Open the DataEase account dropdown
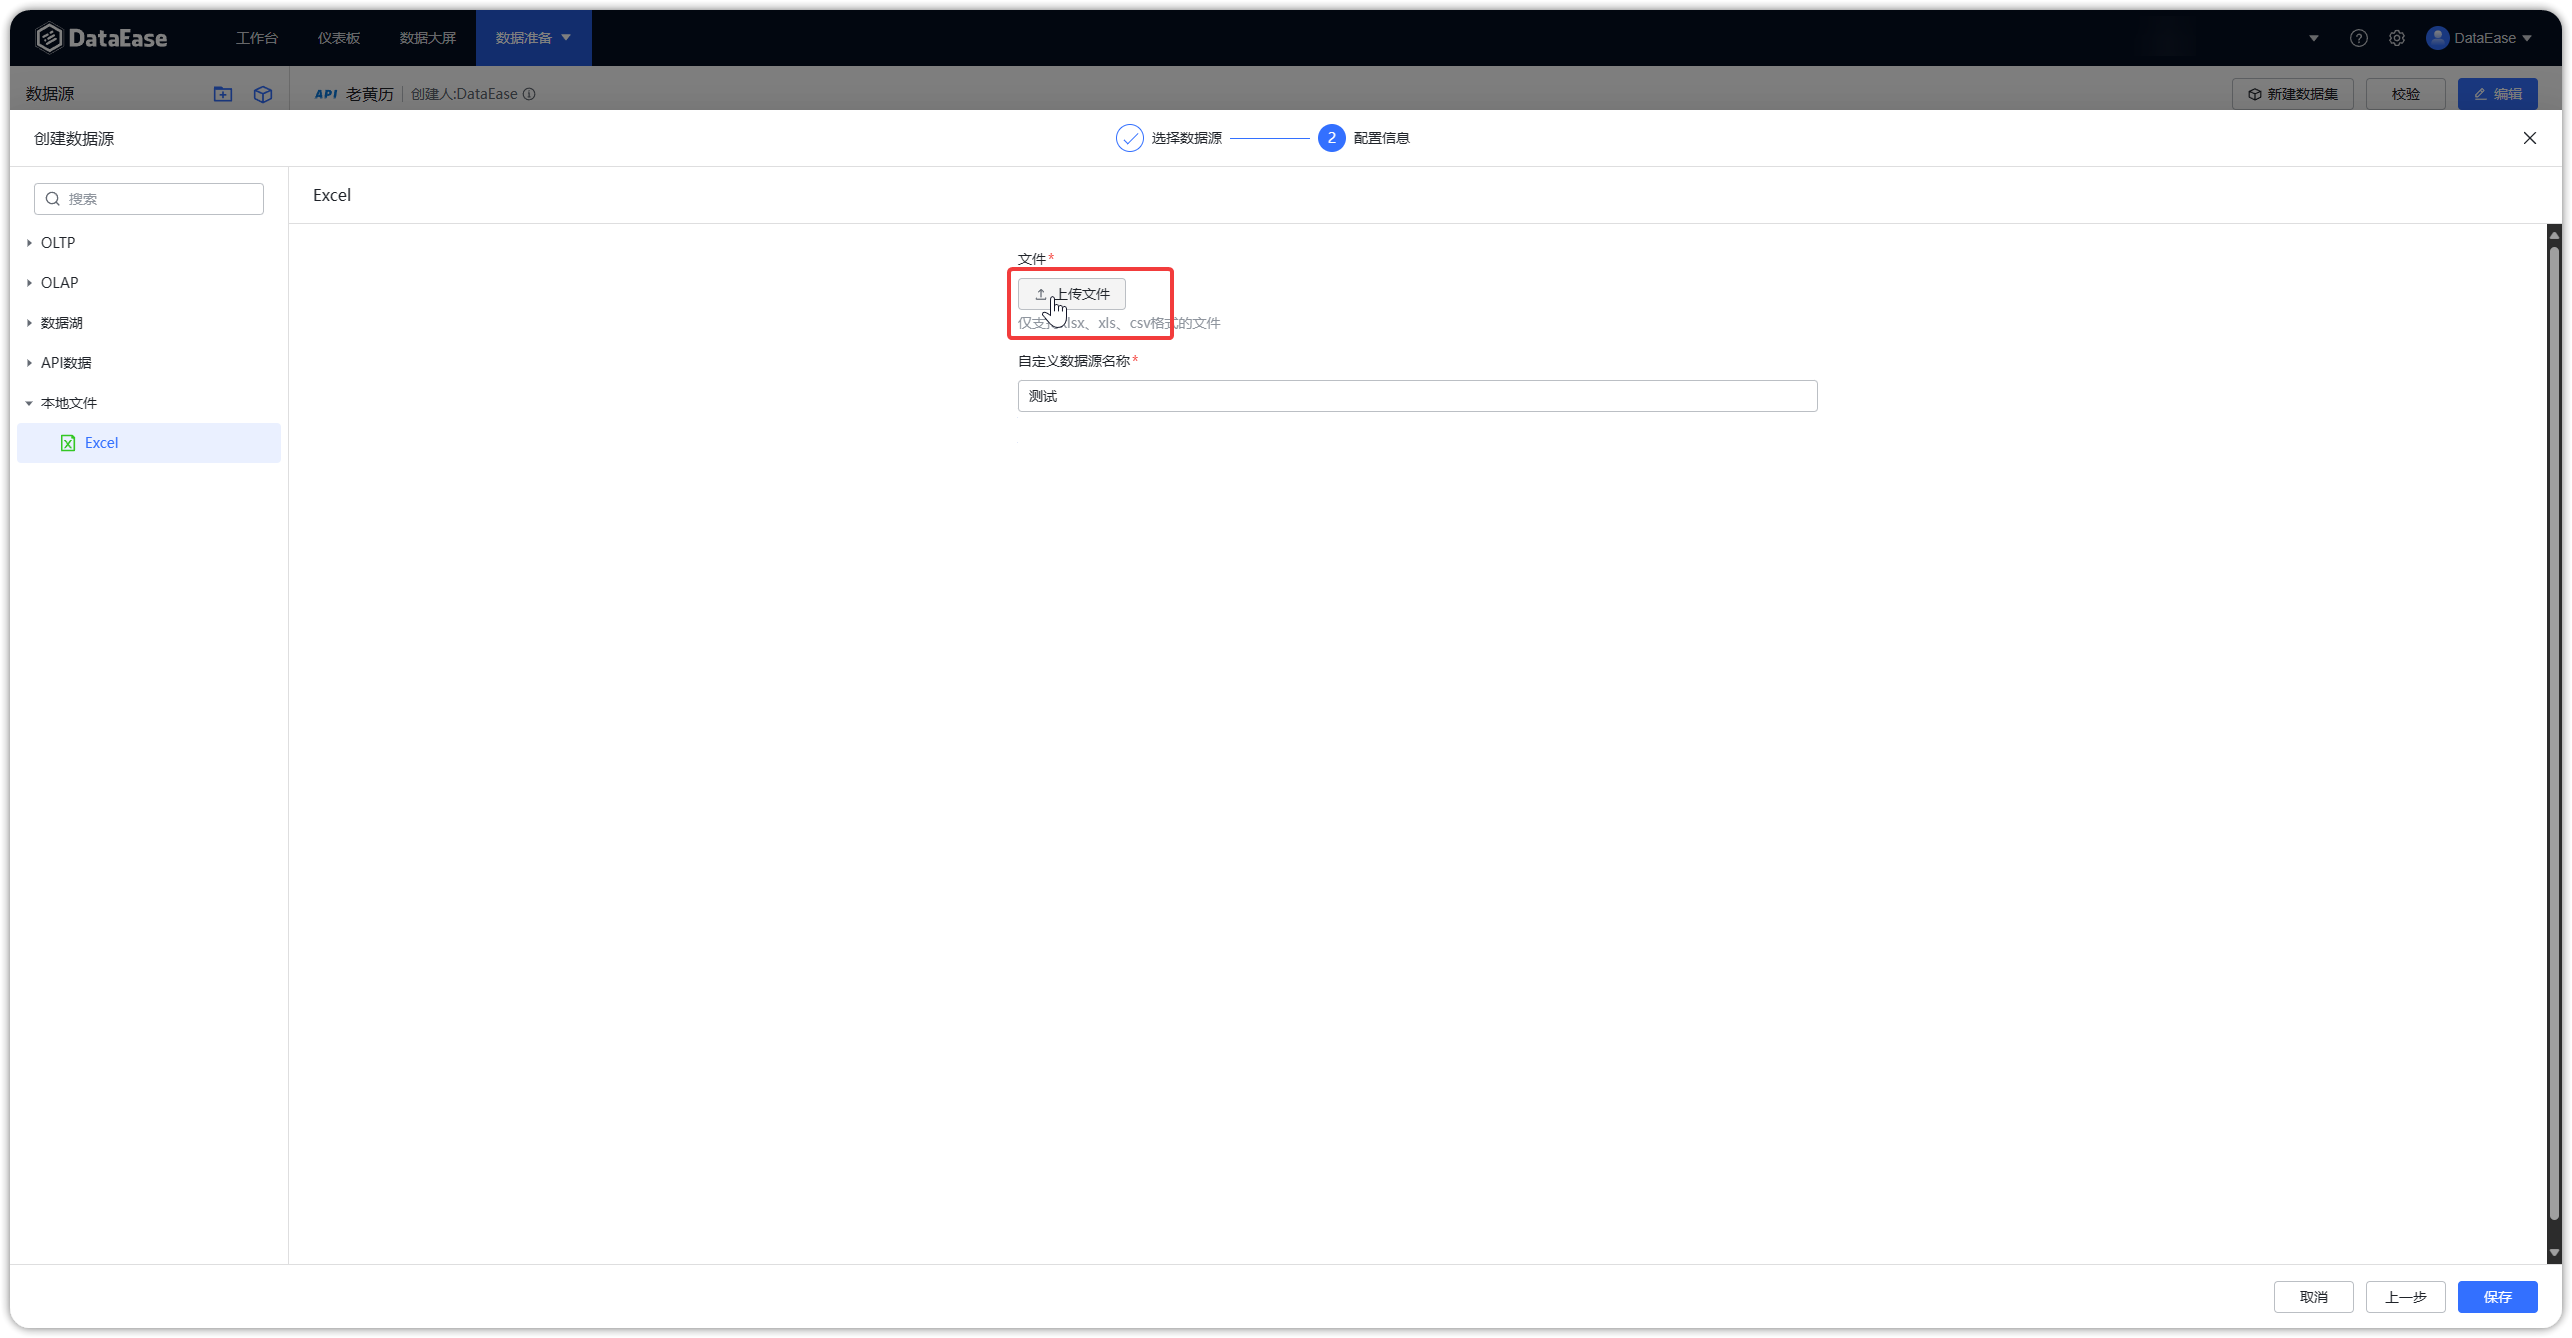Image resolution: width=2572 pixels, height=1338 pixels. click(2489, 37)
